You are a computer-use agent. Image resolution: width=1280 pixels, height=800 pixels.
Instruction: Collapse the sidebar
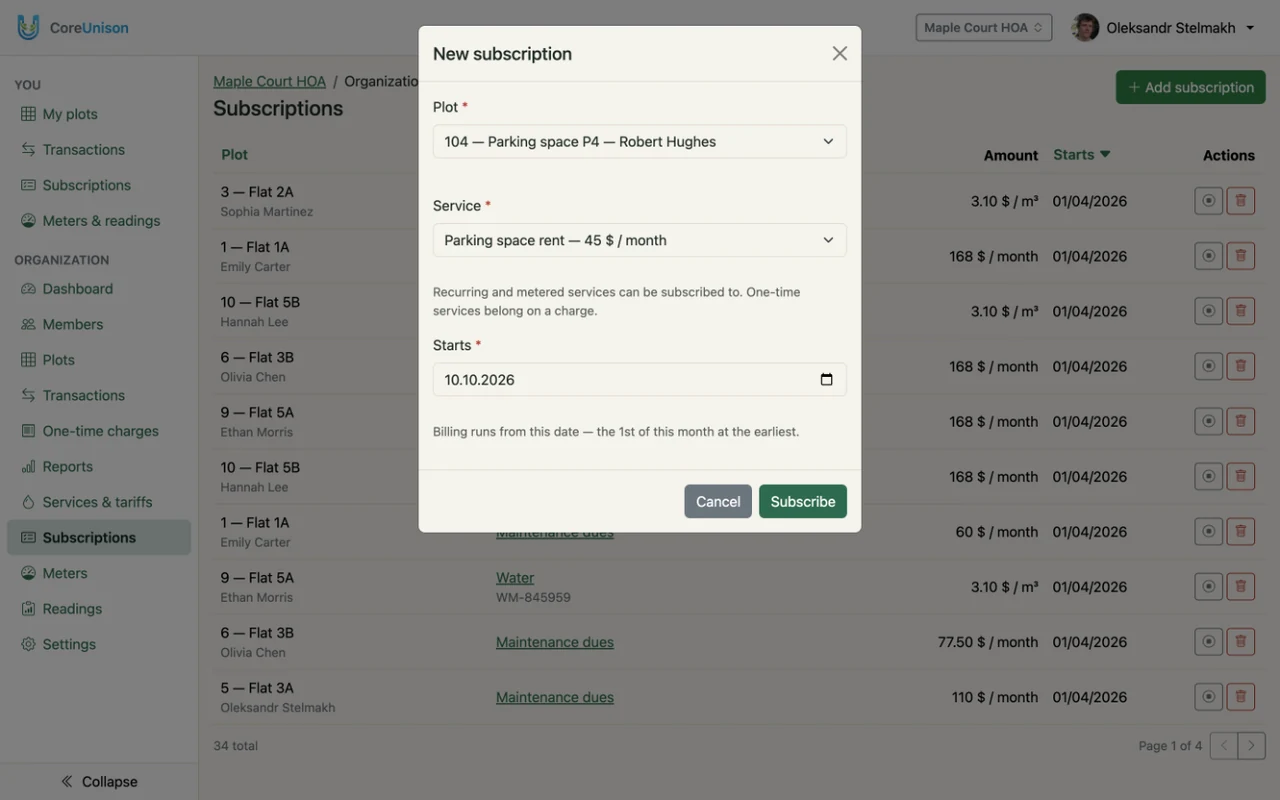tap(99, 782)
